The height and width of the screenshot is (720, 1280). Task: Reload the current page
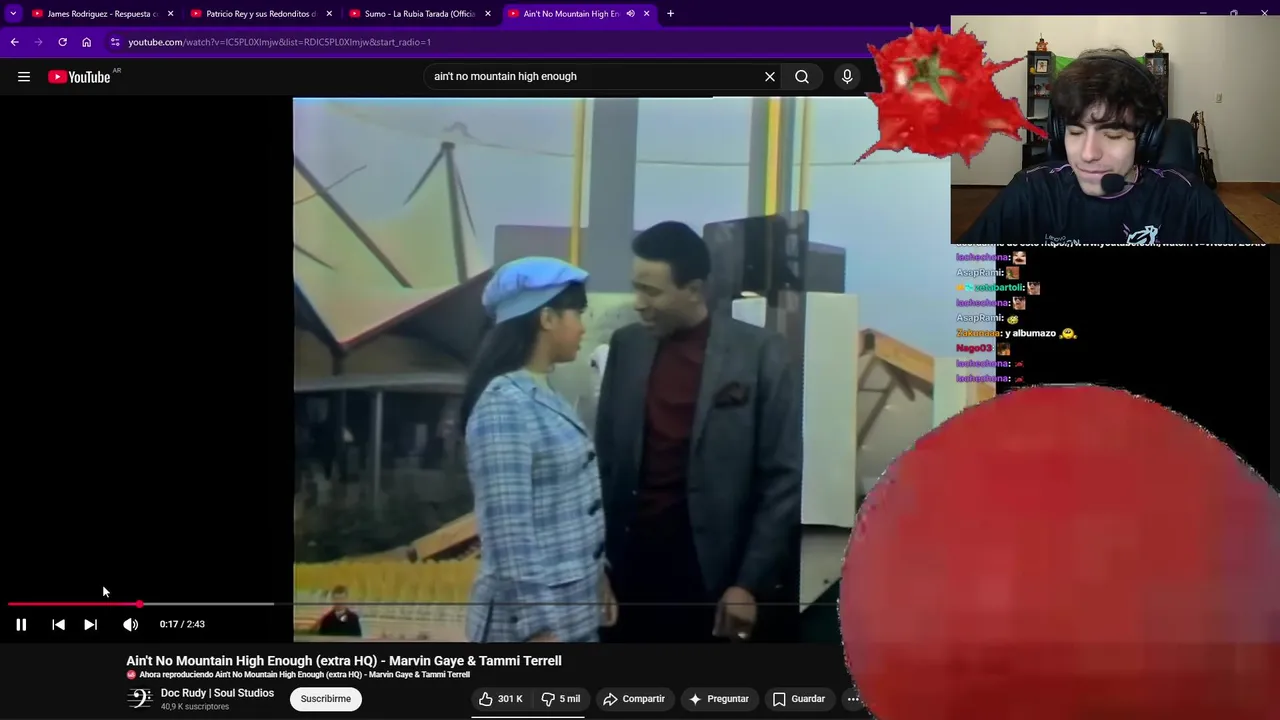click(62, 42)
